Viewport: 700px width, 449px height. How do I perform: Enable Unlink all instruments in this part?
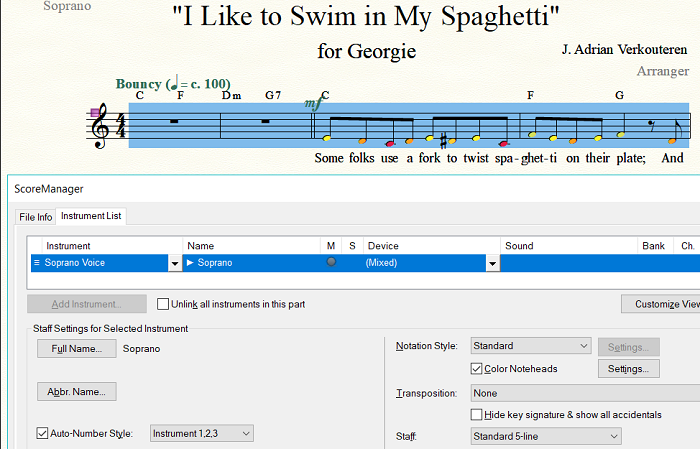[164, 304]
